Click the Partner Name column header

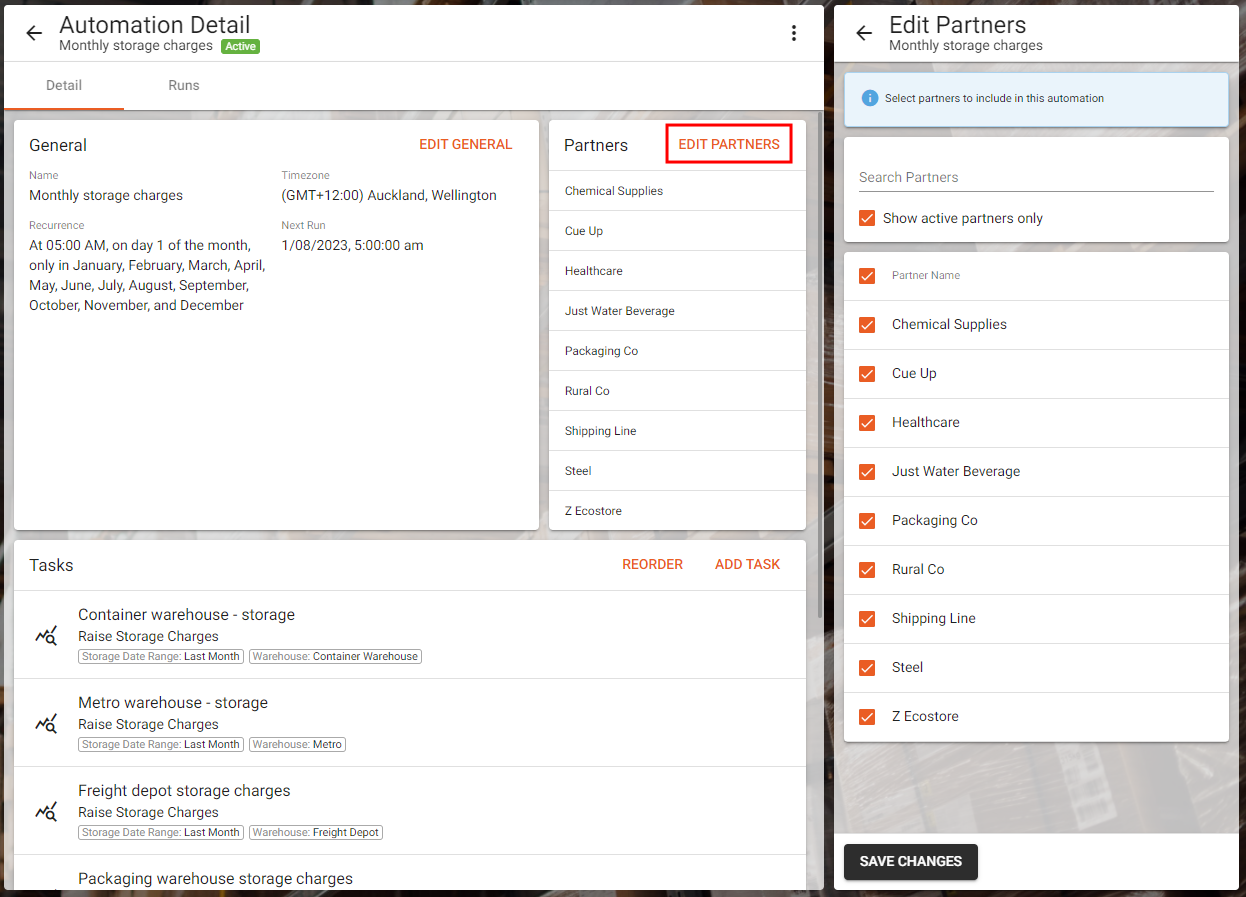(x=926, y=276)
